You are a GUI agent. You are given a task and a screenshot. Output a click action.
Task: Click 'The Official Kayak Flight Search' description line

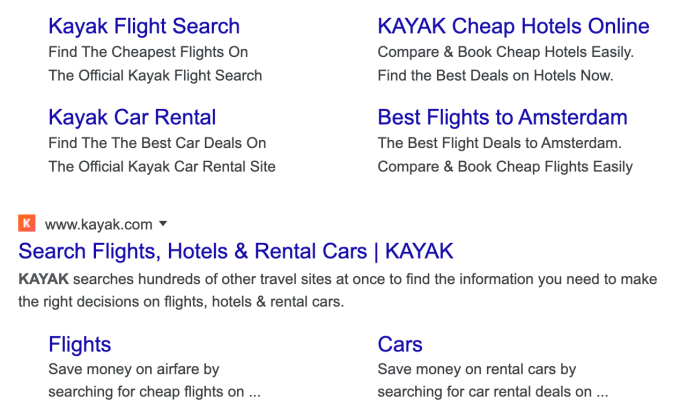tap(155, 75)
